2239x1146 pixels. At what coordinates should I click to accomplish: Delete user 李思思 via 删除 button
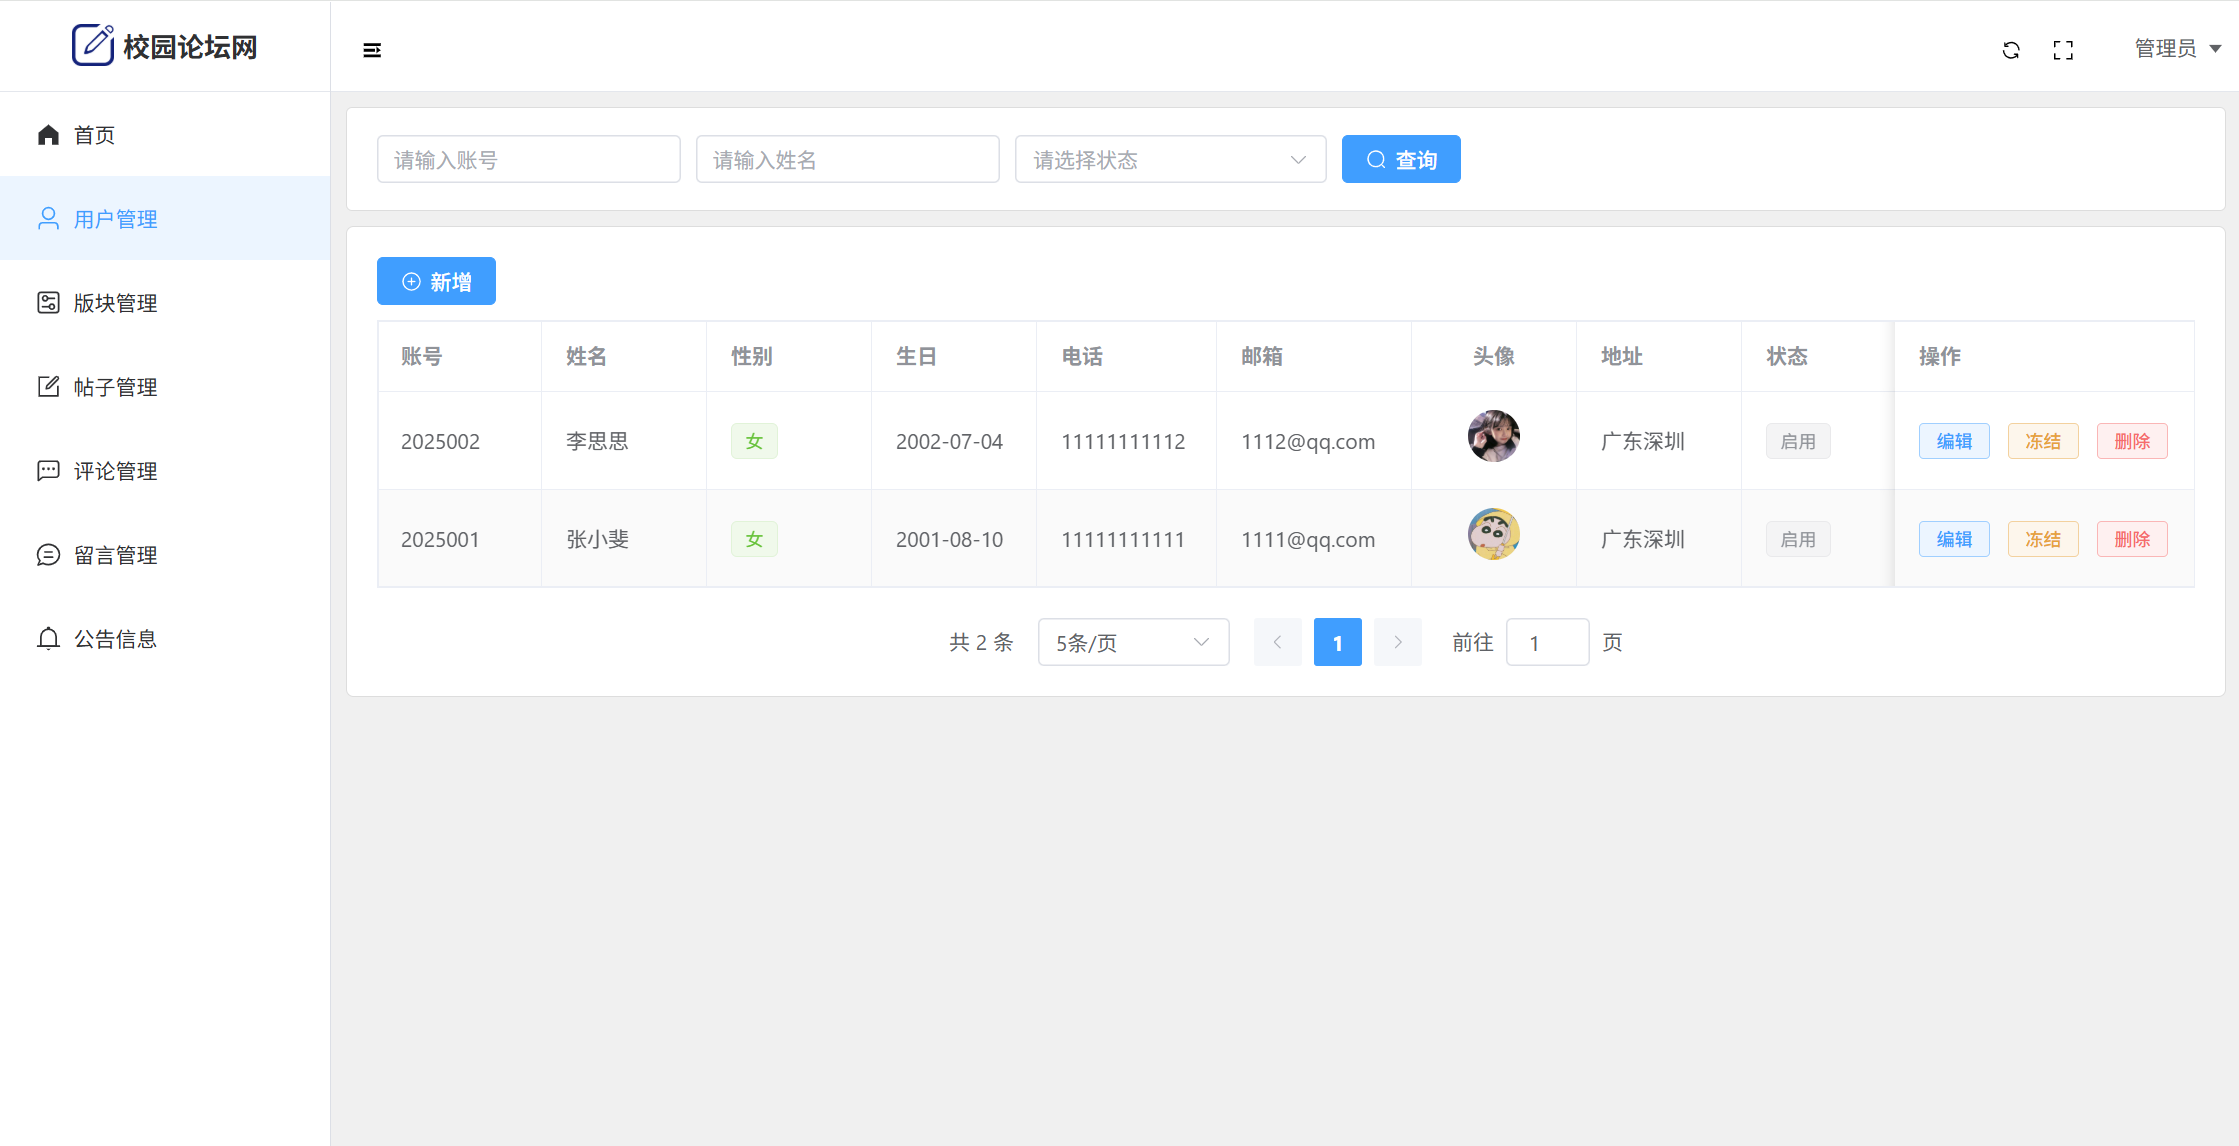2131,442
